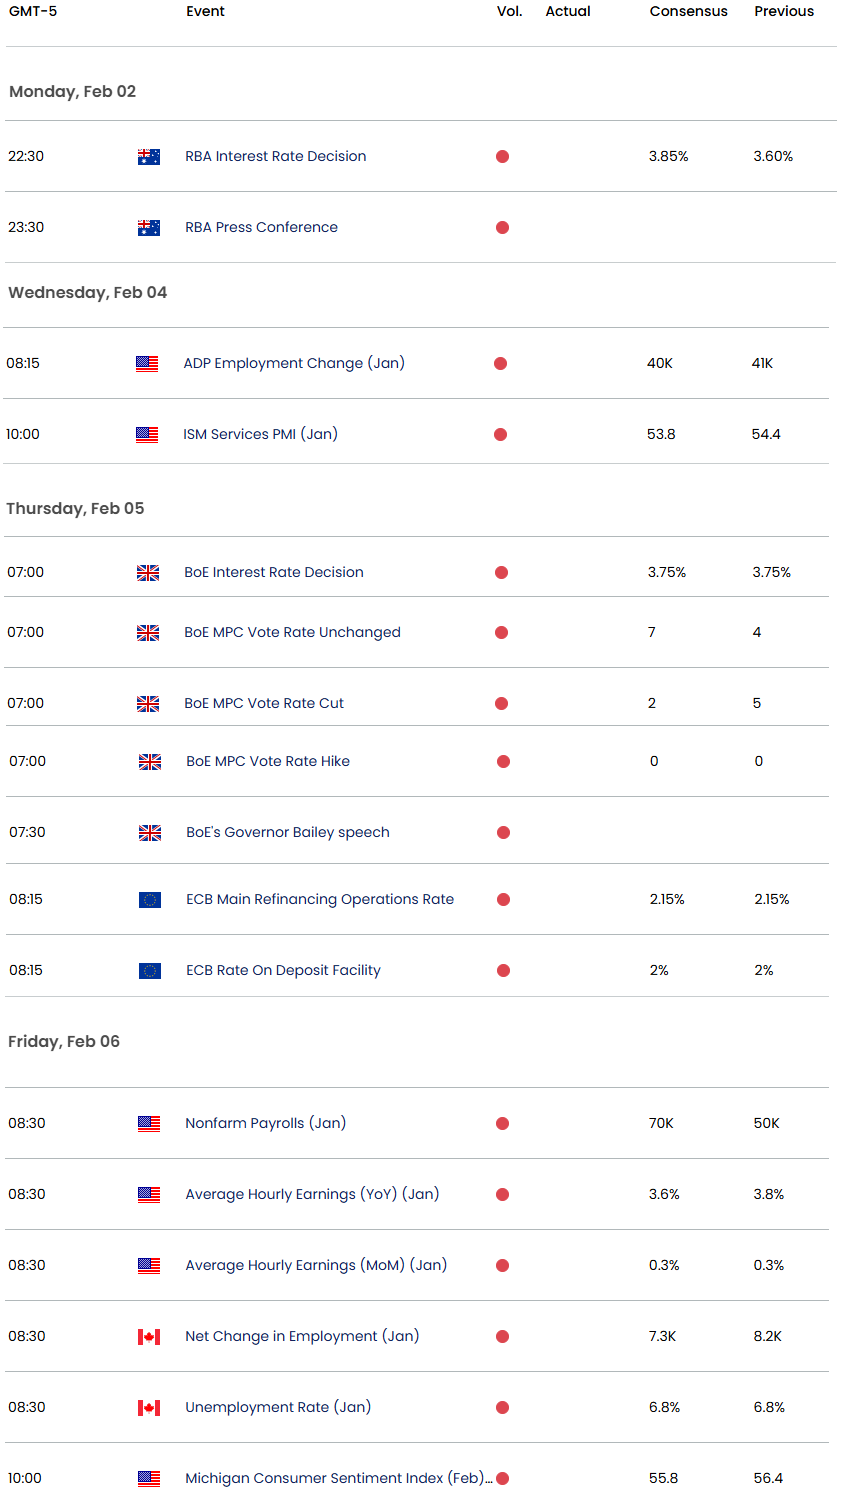The height and width of the screenshot is (1500, 842).
Task: Open the RBA Interest Rate Decision event
Action: click(276, 156)
